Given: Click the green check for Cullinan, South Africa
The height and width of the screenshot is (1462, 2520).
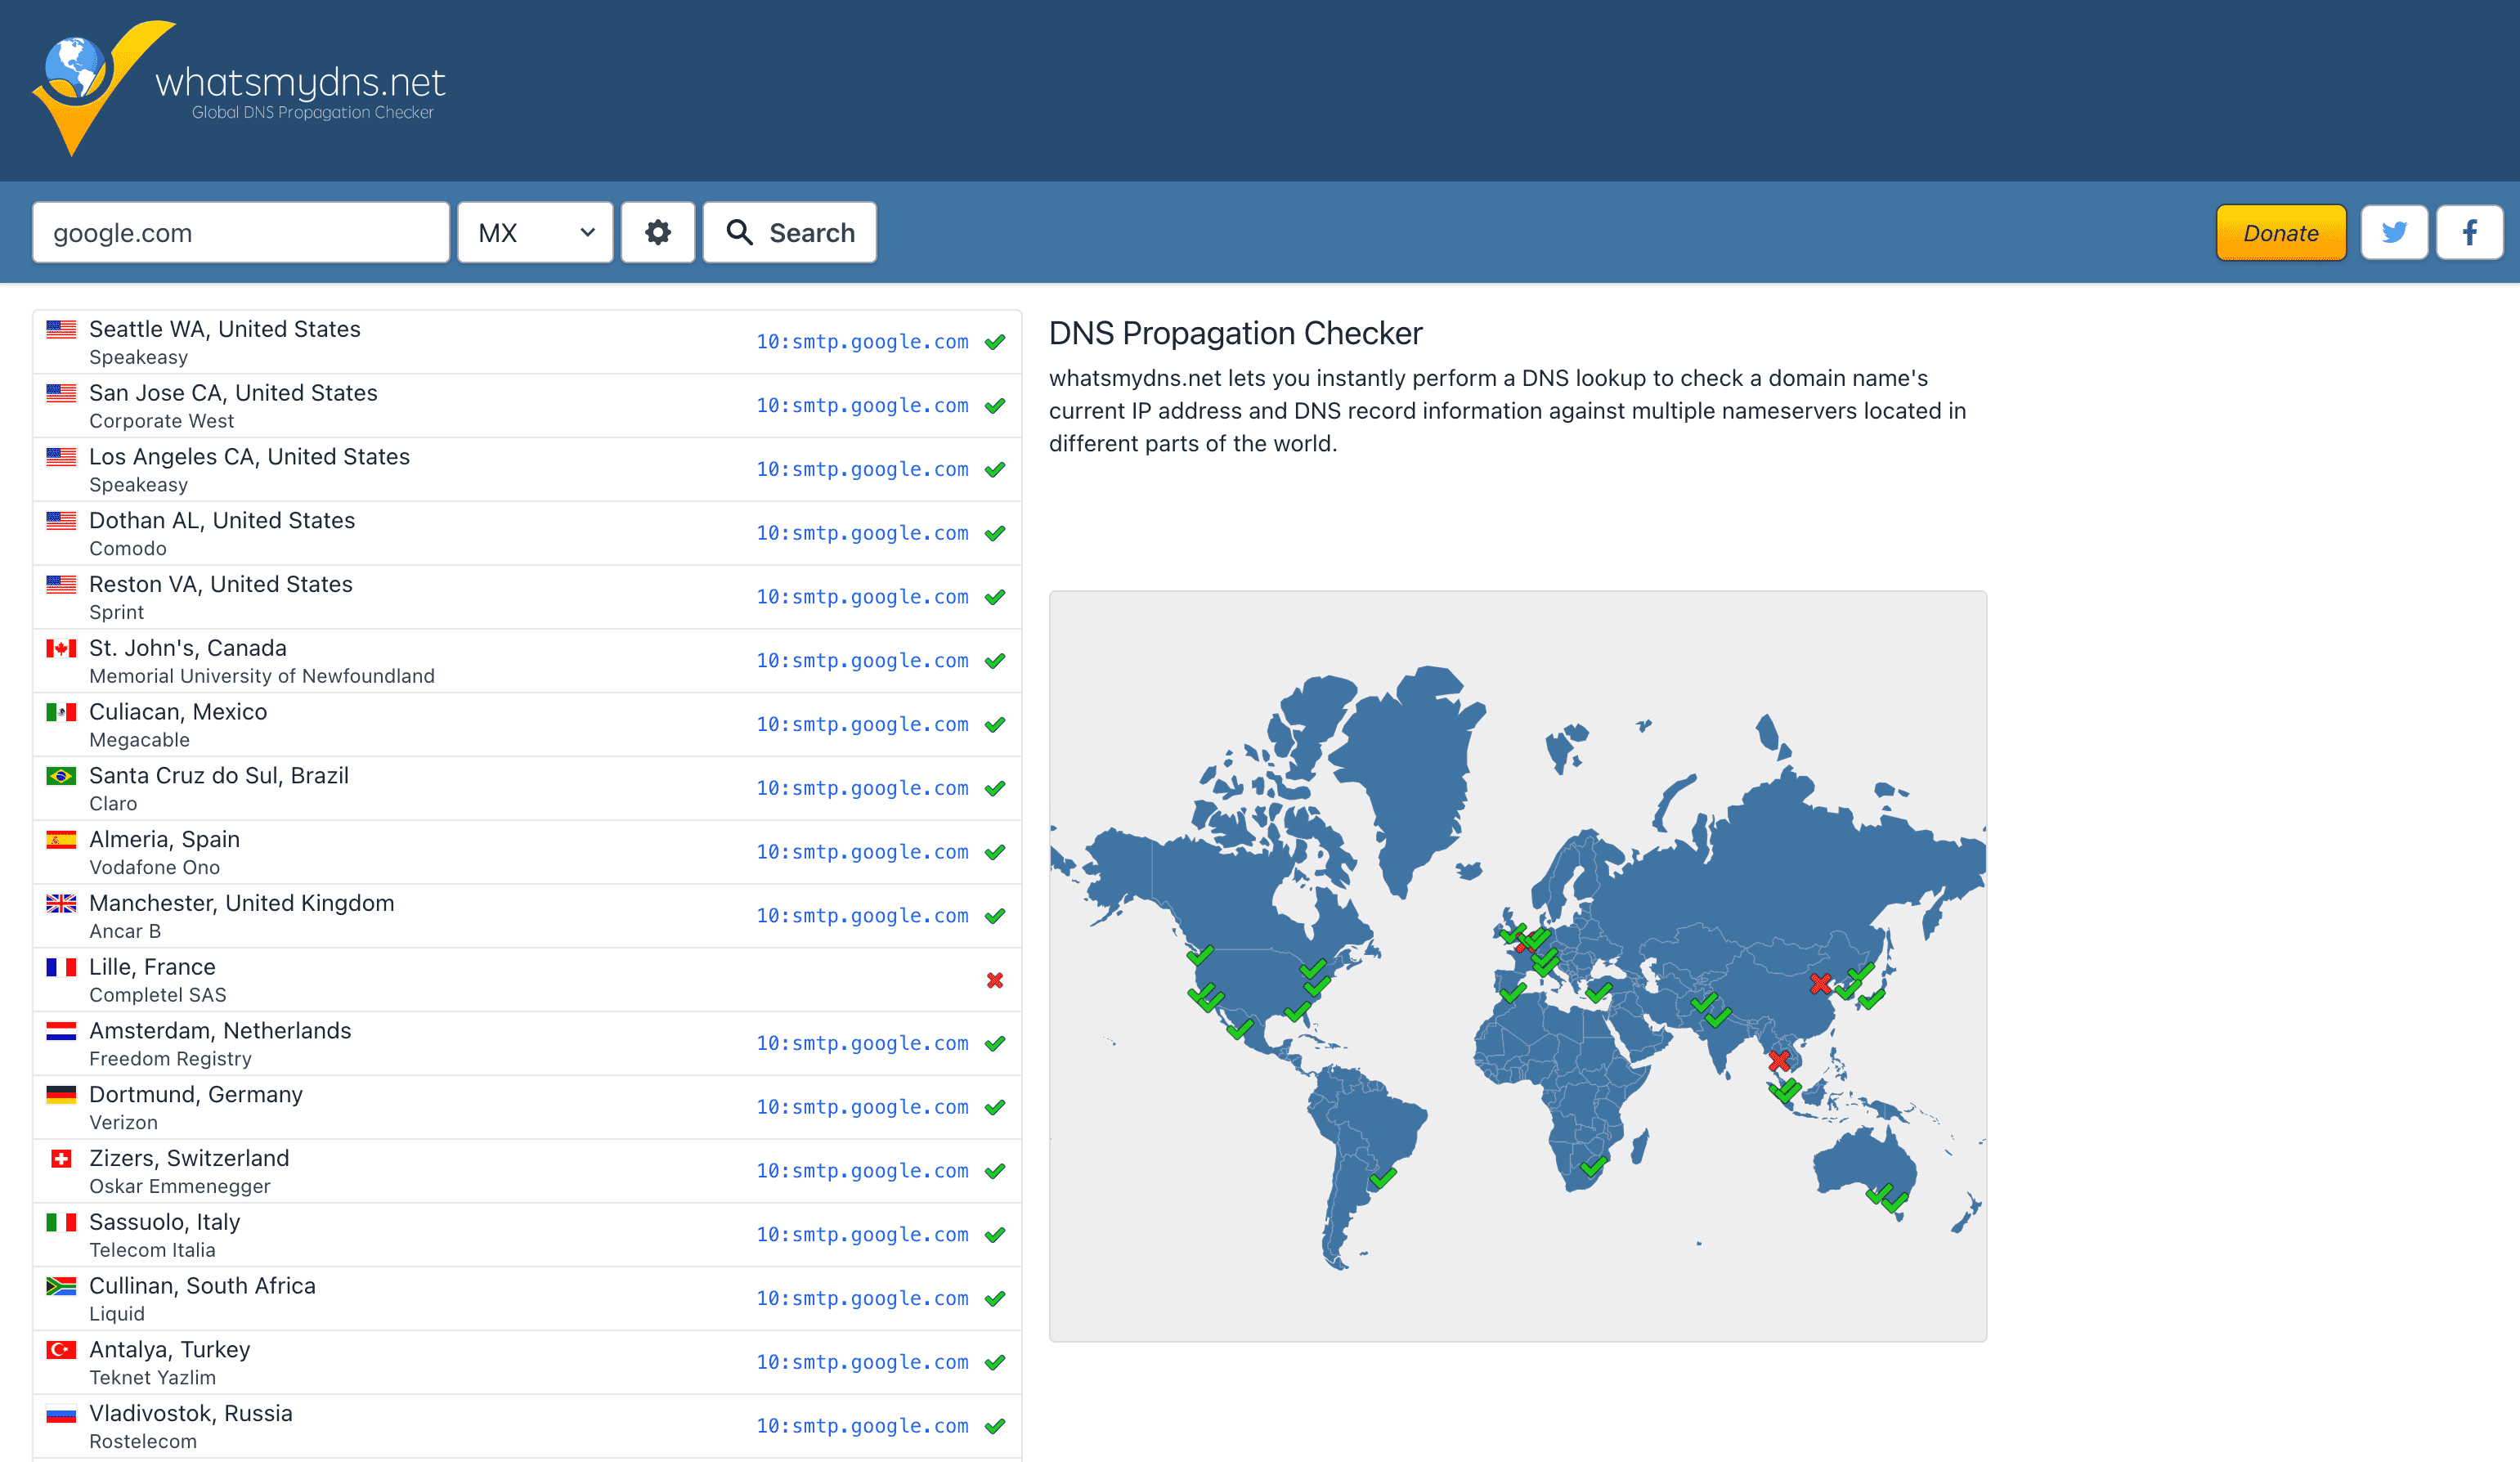Looking at the screenshot, I should [x=995, y=1299].
